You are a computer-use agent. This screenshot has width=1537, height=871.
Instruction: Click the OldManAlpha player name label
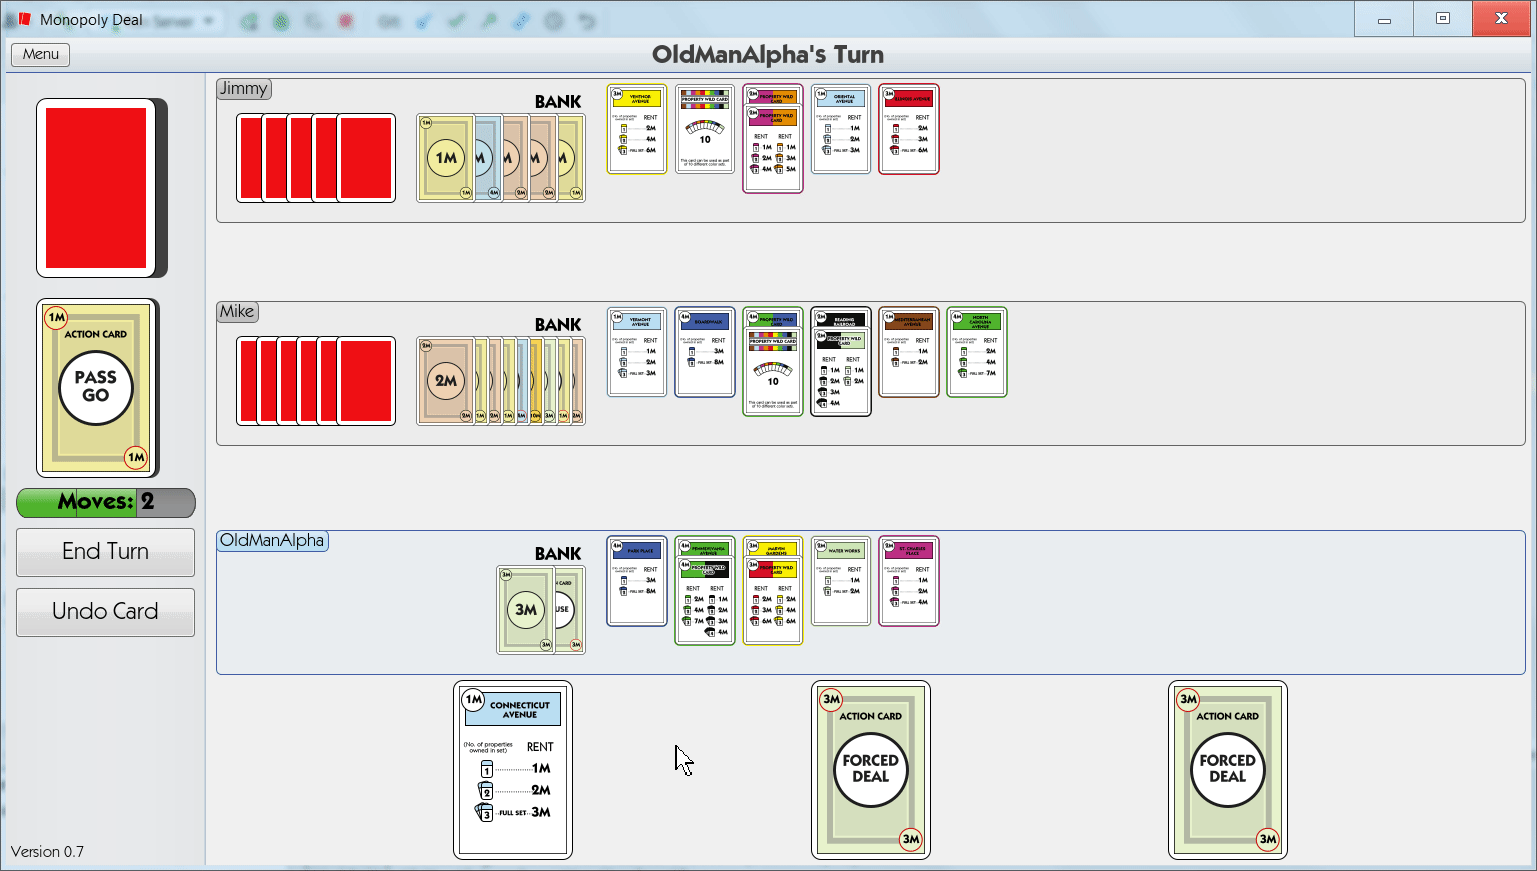[x=272, y=541]
